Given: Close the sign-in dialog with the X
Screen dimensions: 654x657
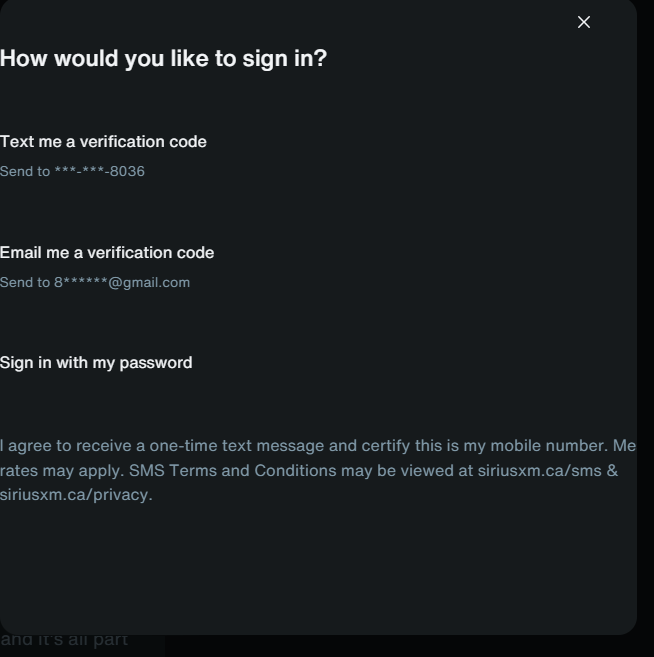Looking at the screenshot, I should tap(584, 22).
